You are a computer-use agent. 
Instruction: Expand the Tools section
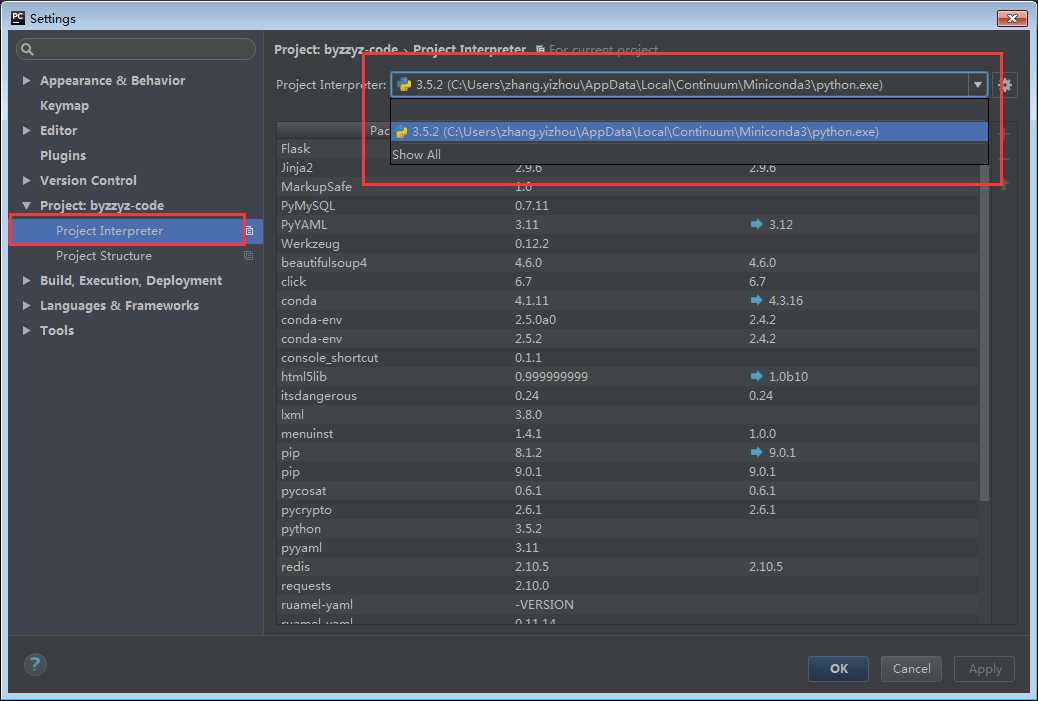(26, 330)
